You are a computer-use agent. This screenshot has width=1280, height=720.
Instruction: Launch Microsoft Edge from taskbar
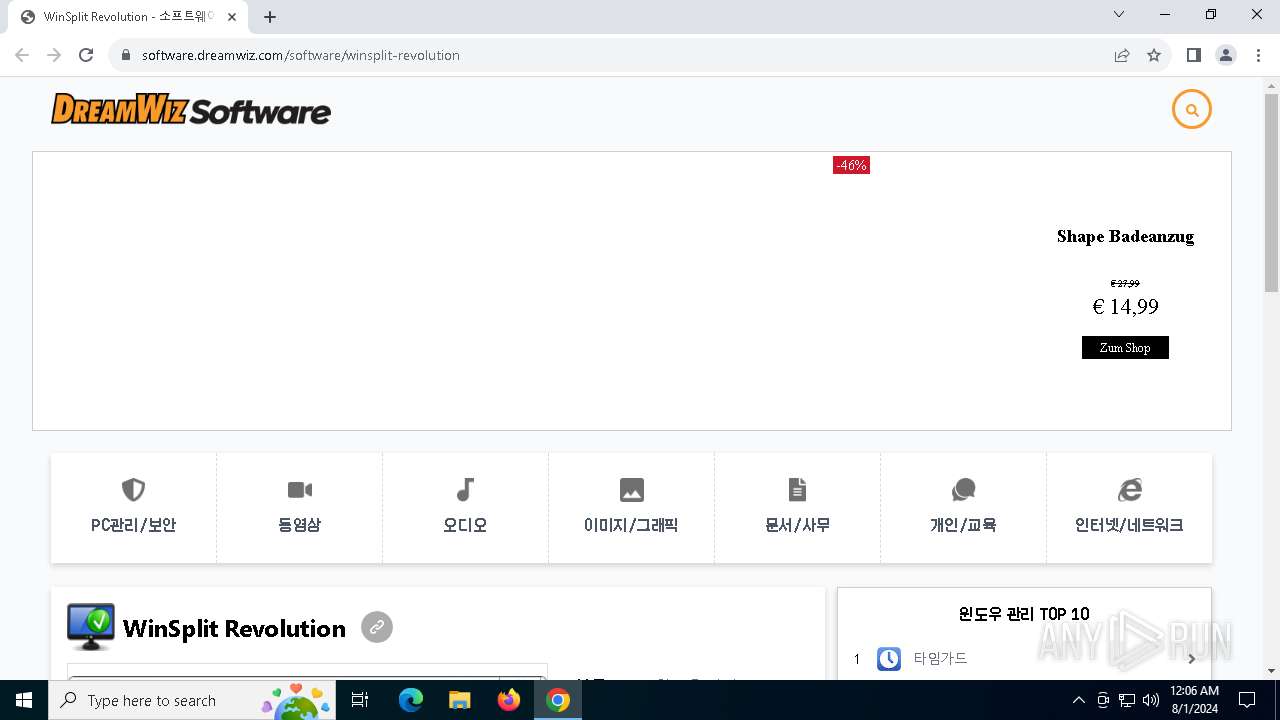click(411, 700)
